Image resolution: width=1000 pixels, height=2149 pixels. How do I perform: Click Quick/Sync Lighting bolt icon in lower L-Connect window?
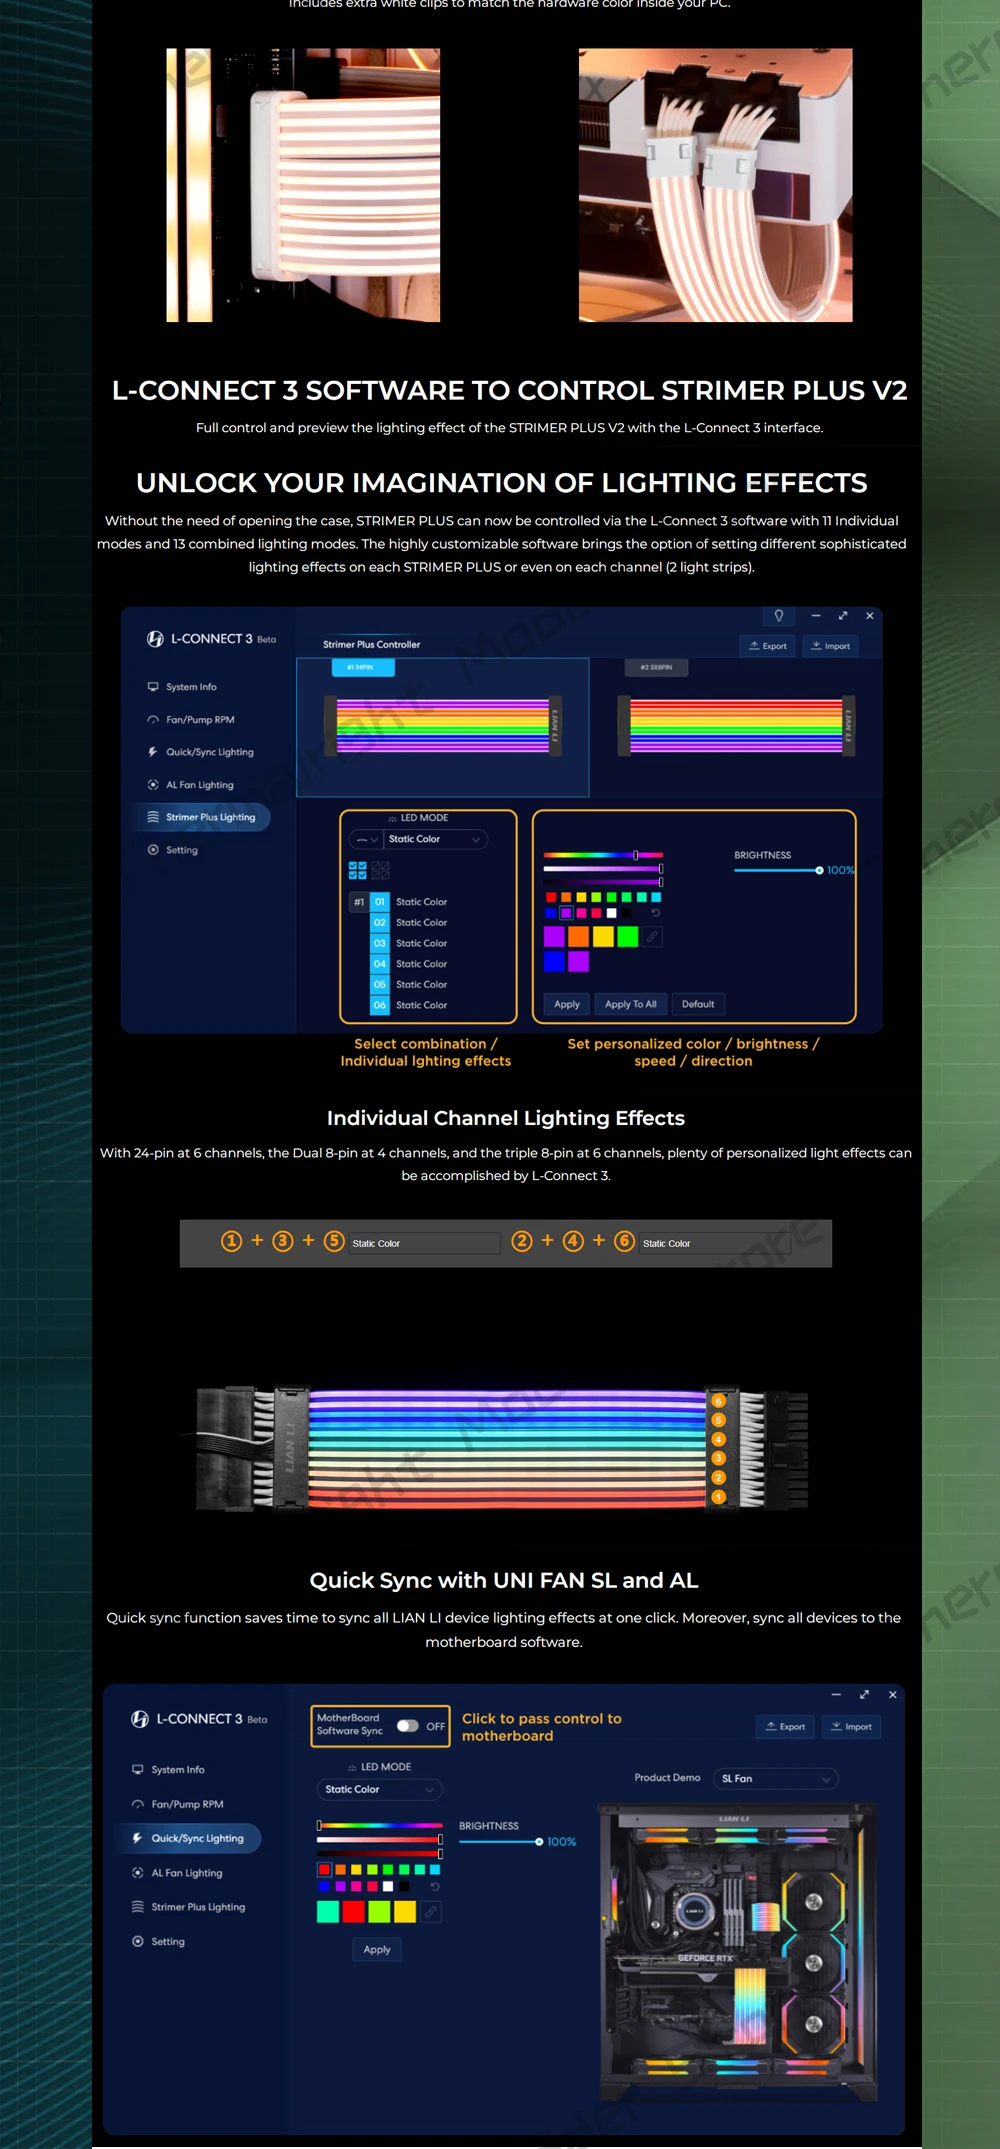point(138,1838)
